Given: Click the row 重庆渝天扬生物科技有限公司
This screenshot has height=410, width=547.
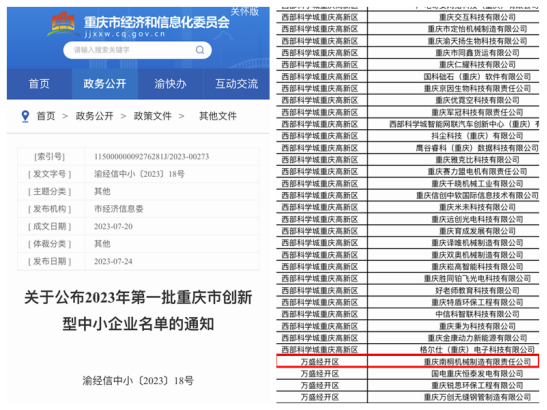Looking at the screenshot, I should 407,41.
